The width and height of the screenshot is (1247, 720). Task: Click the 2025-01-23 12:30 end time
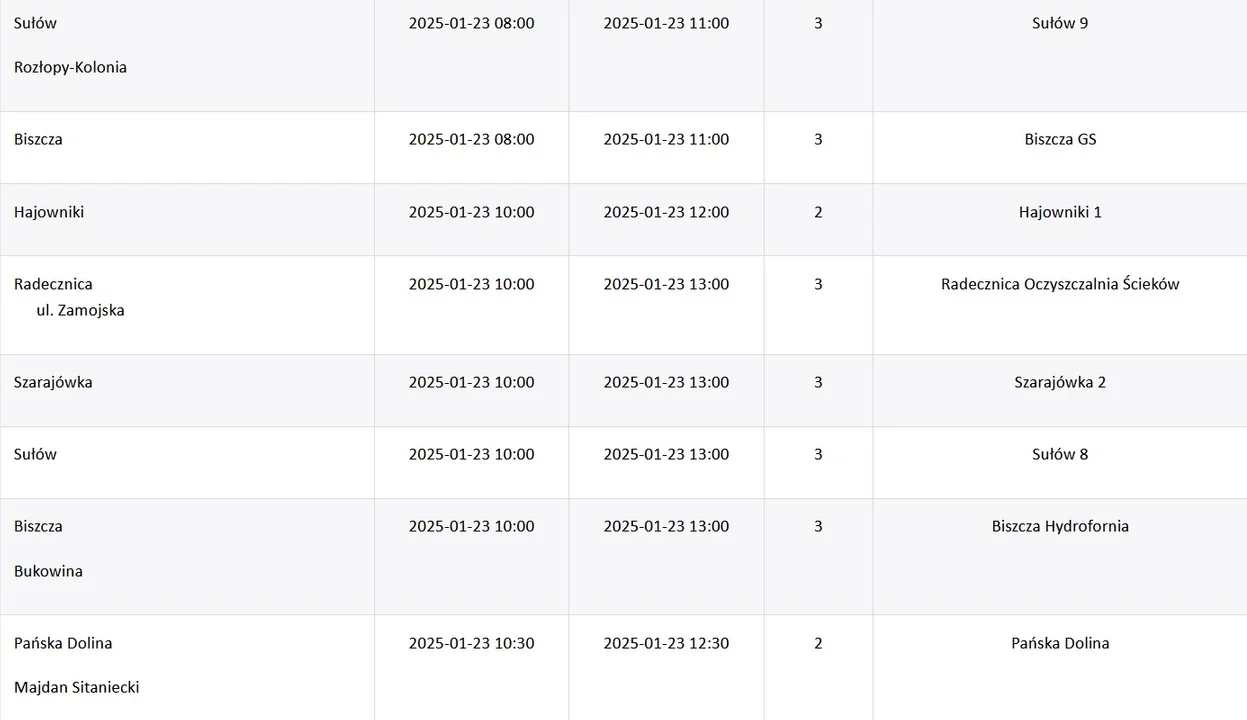[666, 643]
